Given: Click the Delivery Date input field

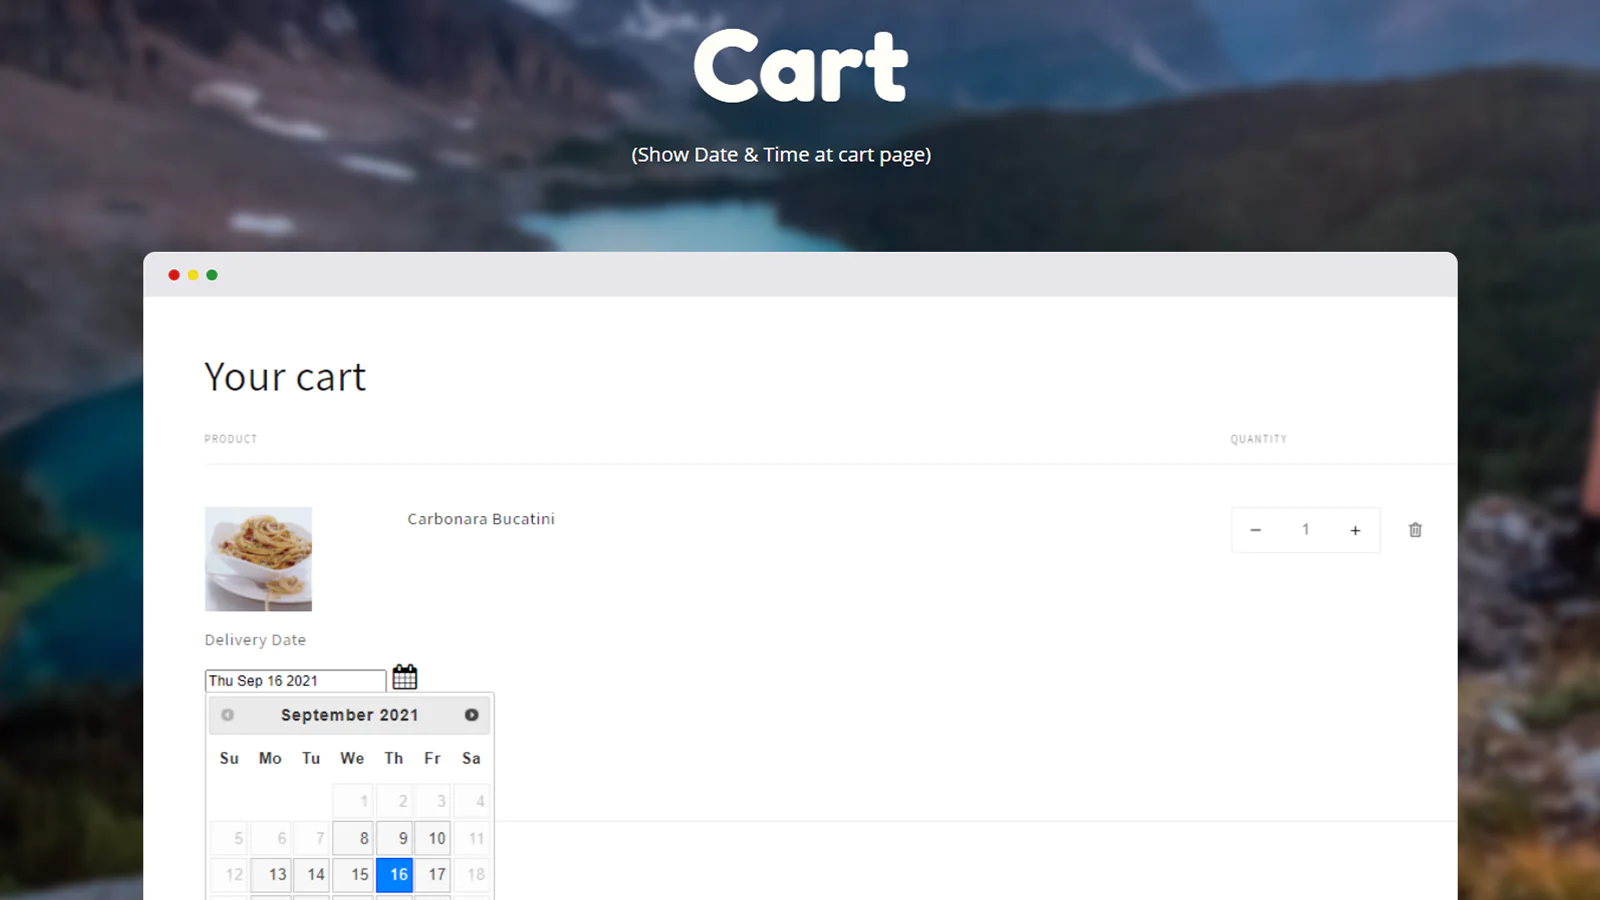Looking at the screenshot, I should click(295, 681).
